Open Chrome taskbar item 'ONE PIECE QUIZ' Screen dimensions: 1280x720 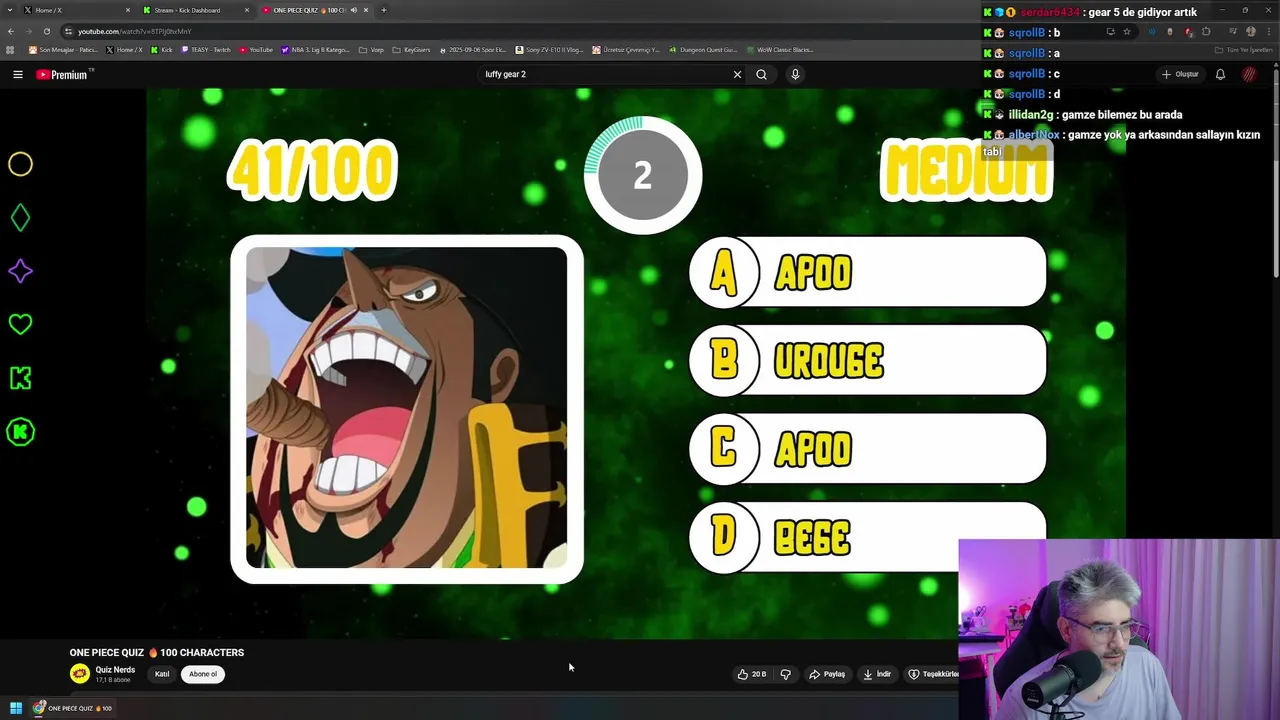tap(74, 708)
